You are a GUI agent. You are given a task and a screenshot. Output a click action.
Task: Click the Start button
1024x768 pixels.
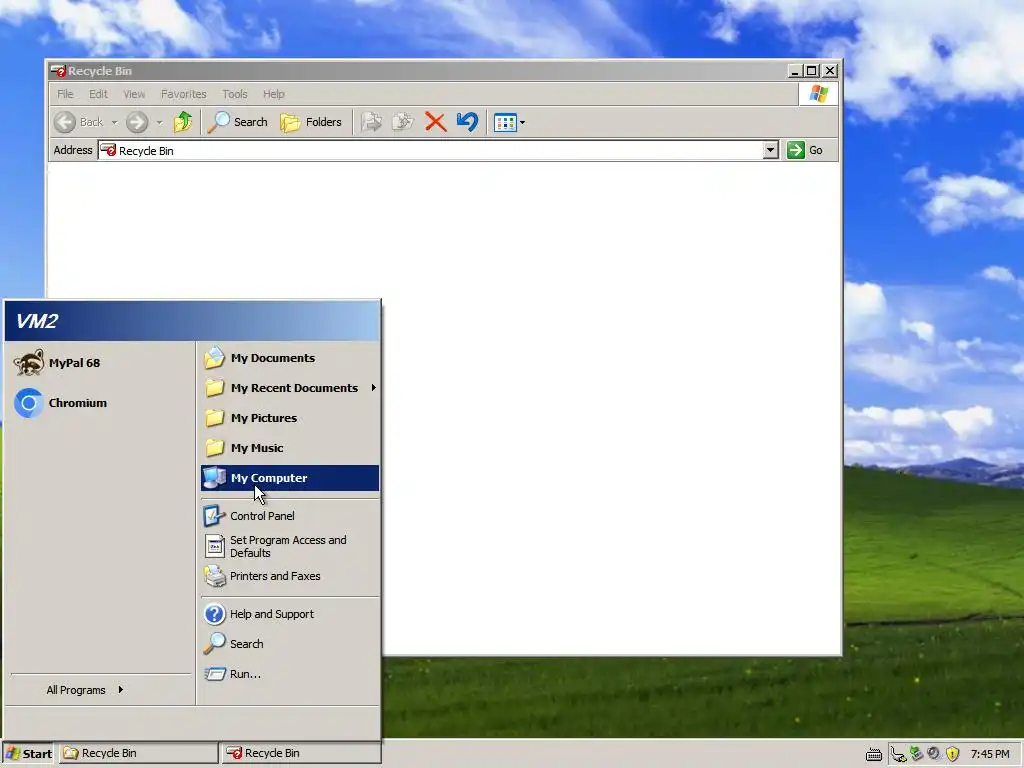click(x=29, y=754)
